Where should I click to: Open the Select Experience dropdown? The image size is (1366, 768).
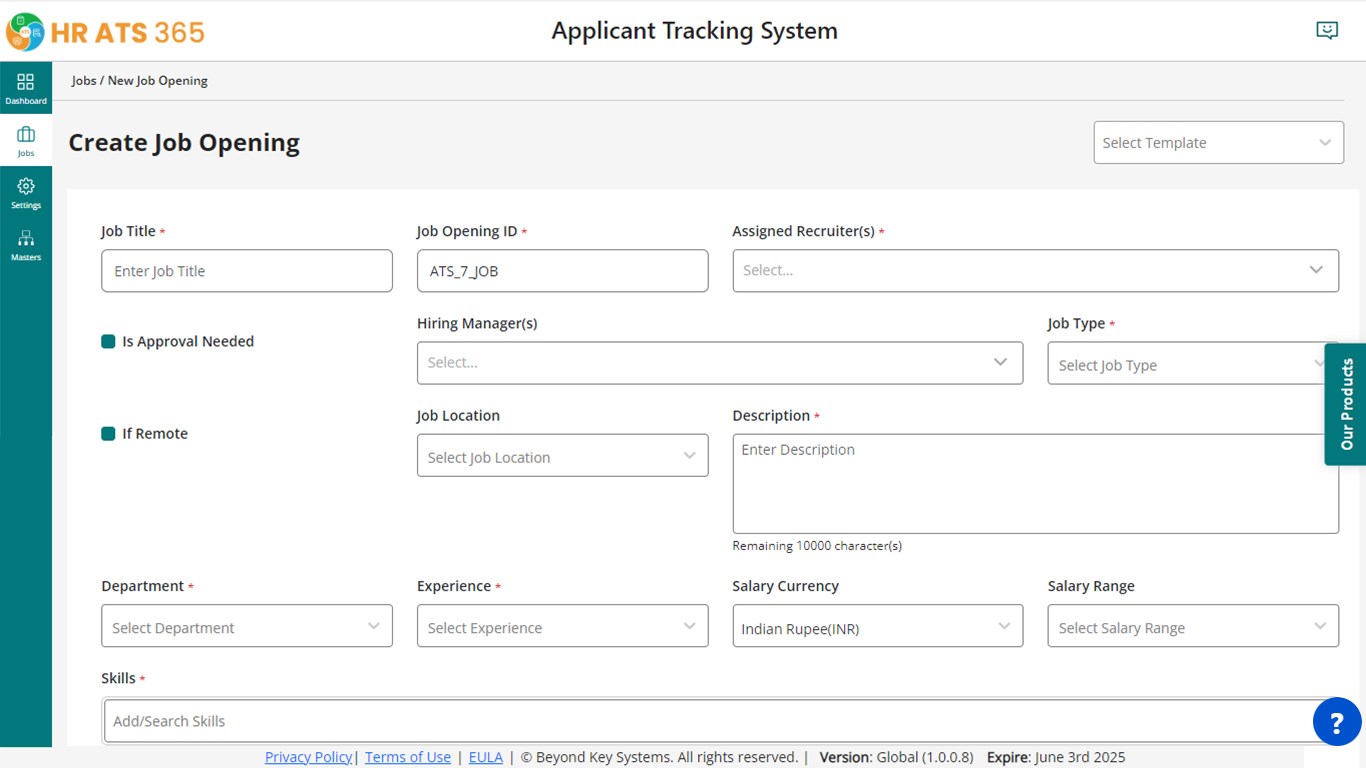pos(562,627)
